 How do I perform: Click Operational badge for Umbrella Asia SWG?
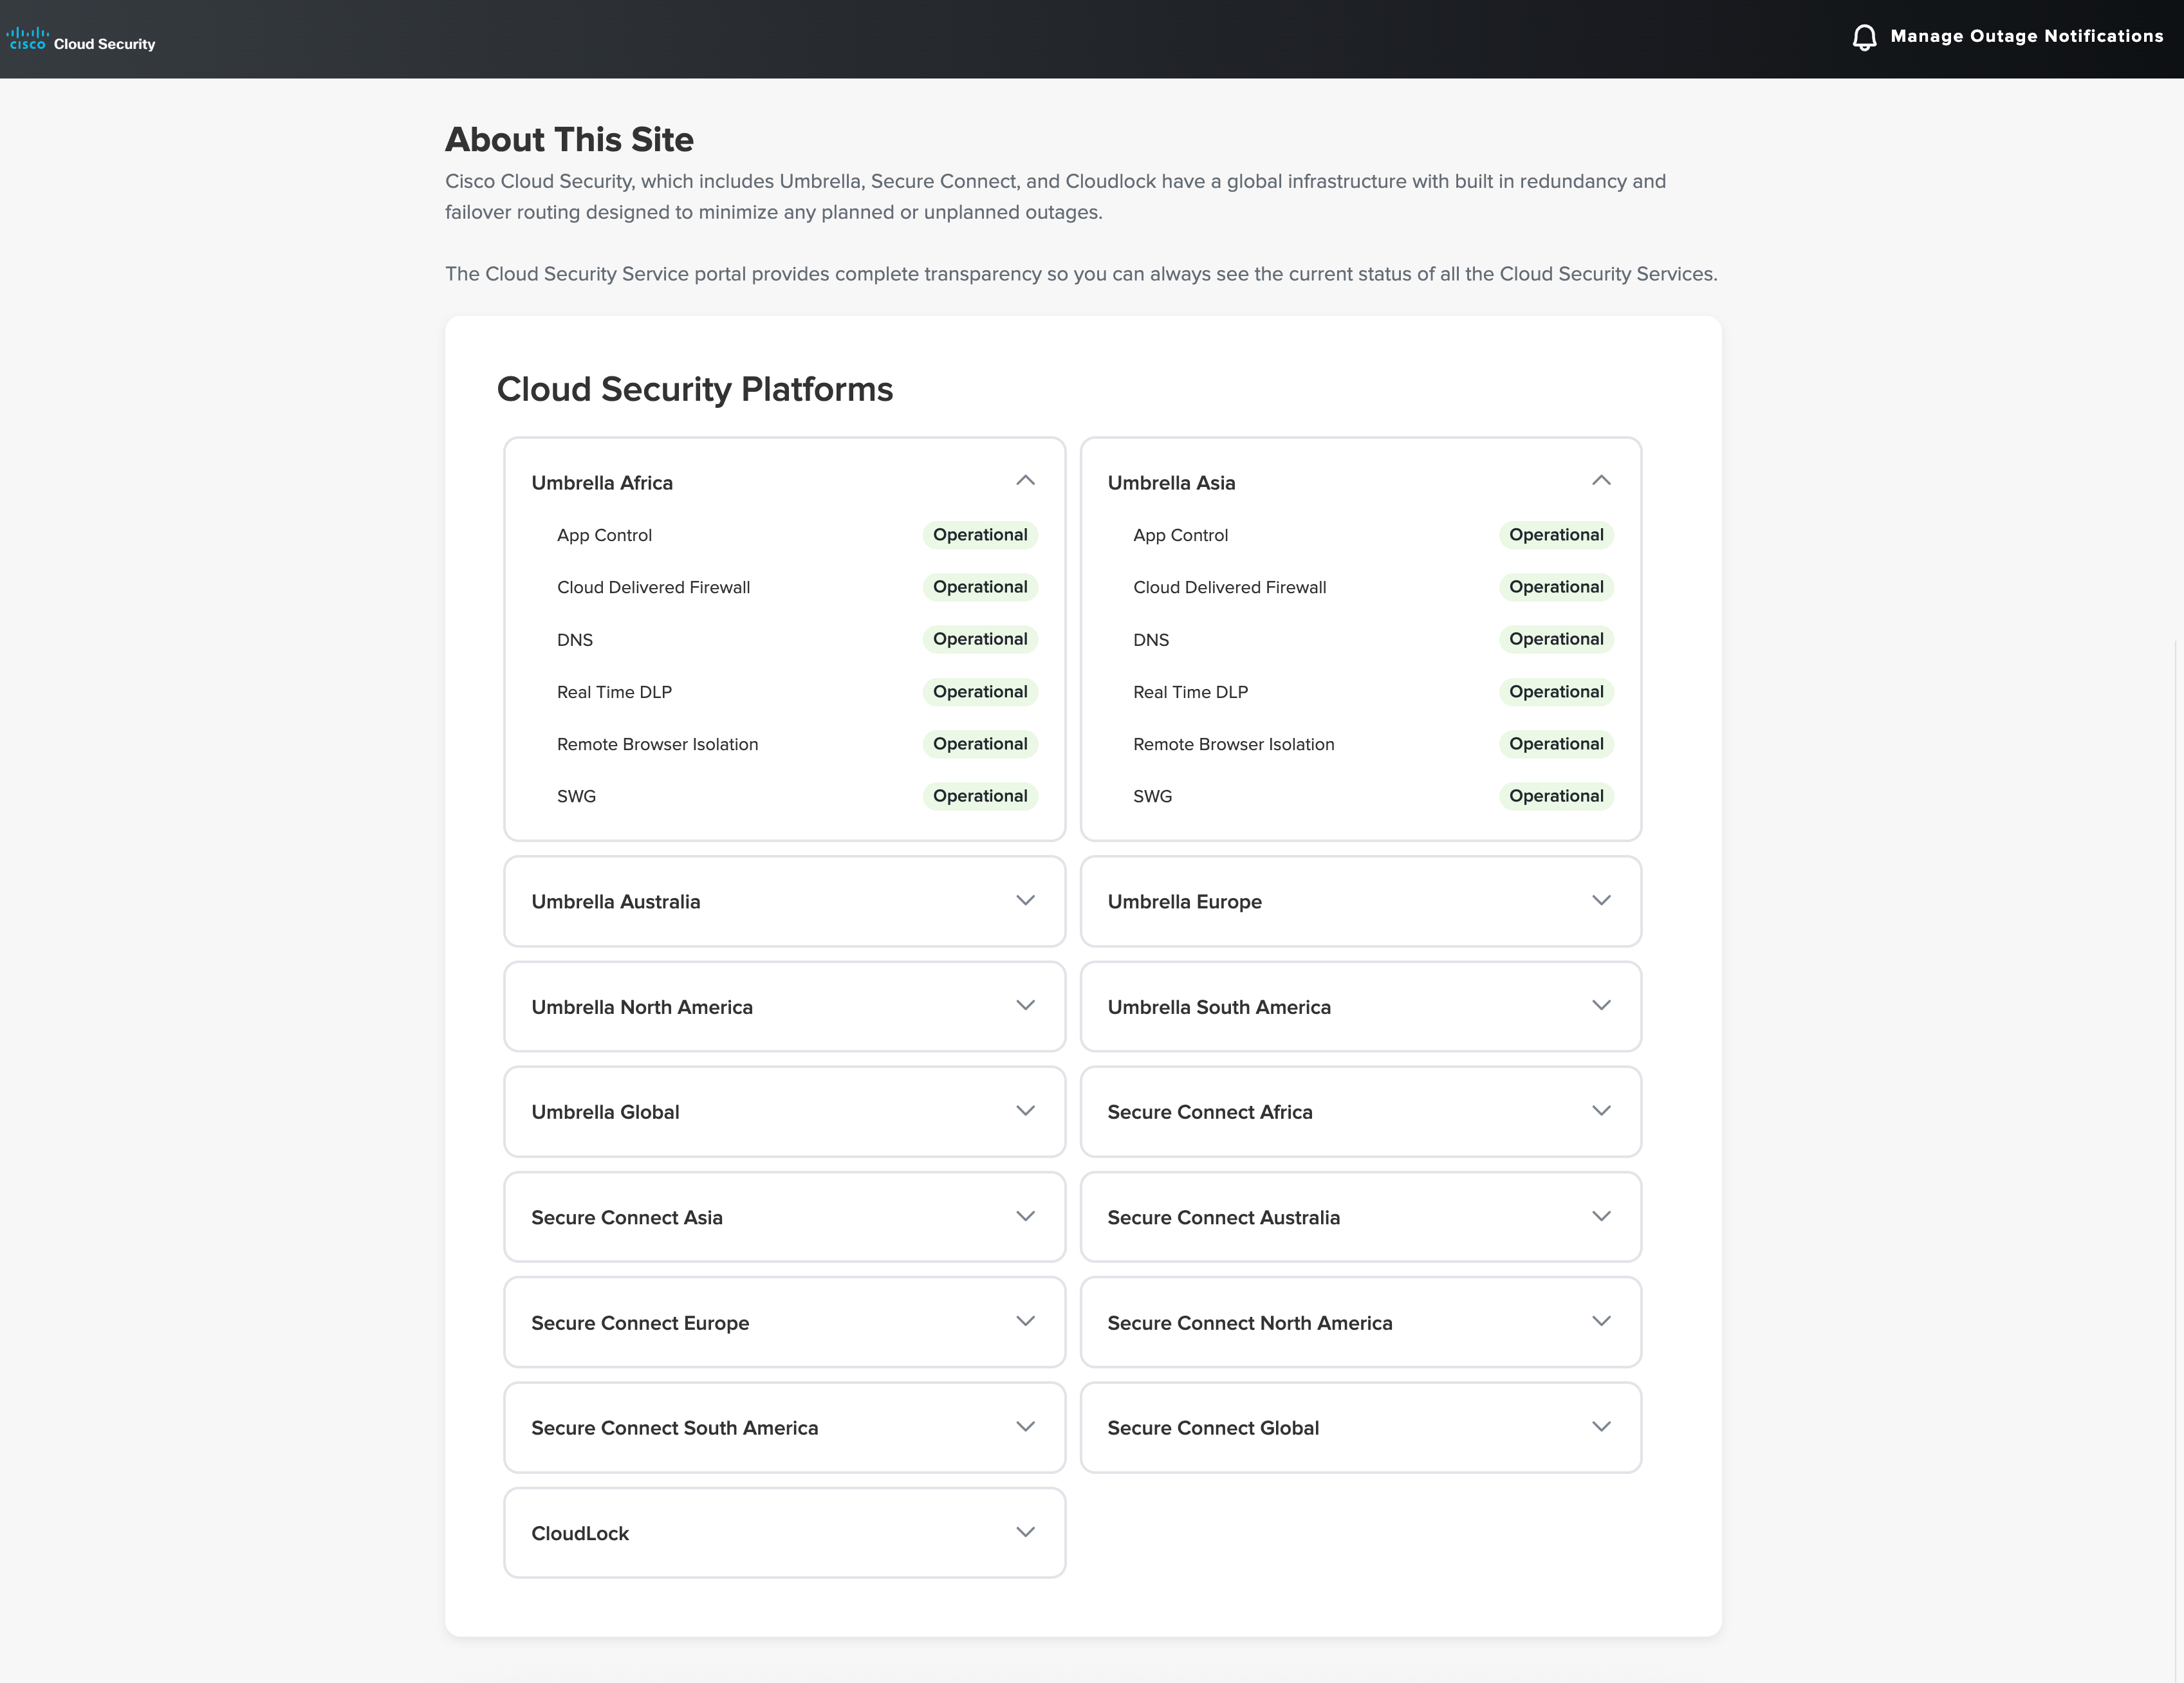[1556, 797]
